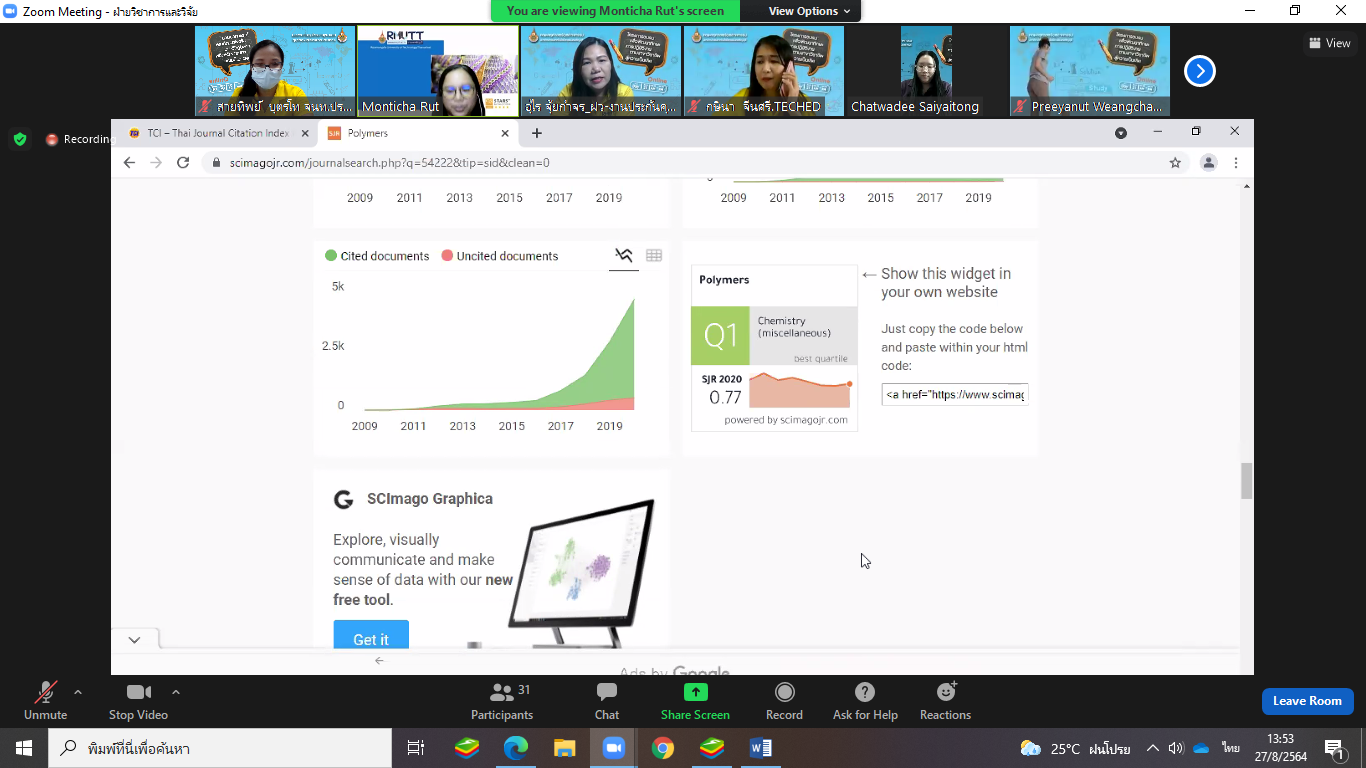This screenshot has width=1366, height=768.
Task: Open Microsoft Edge from taskbar
Action: pos(516,748)
